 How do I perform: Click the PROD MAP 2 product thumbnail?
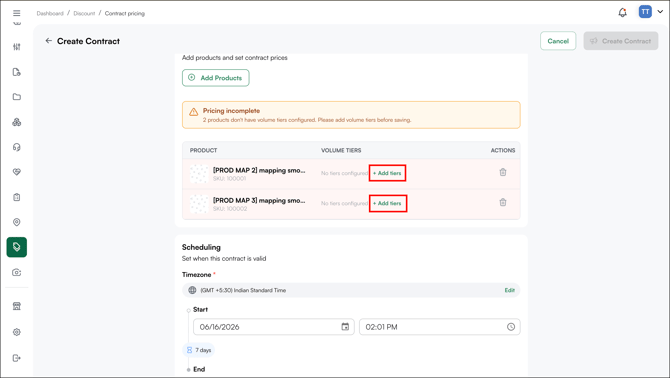pyautogui.click(x=199, y=174)
